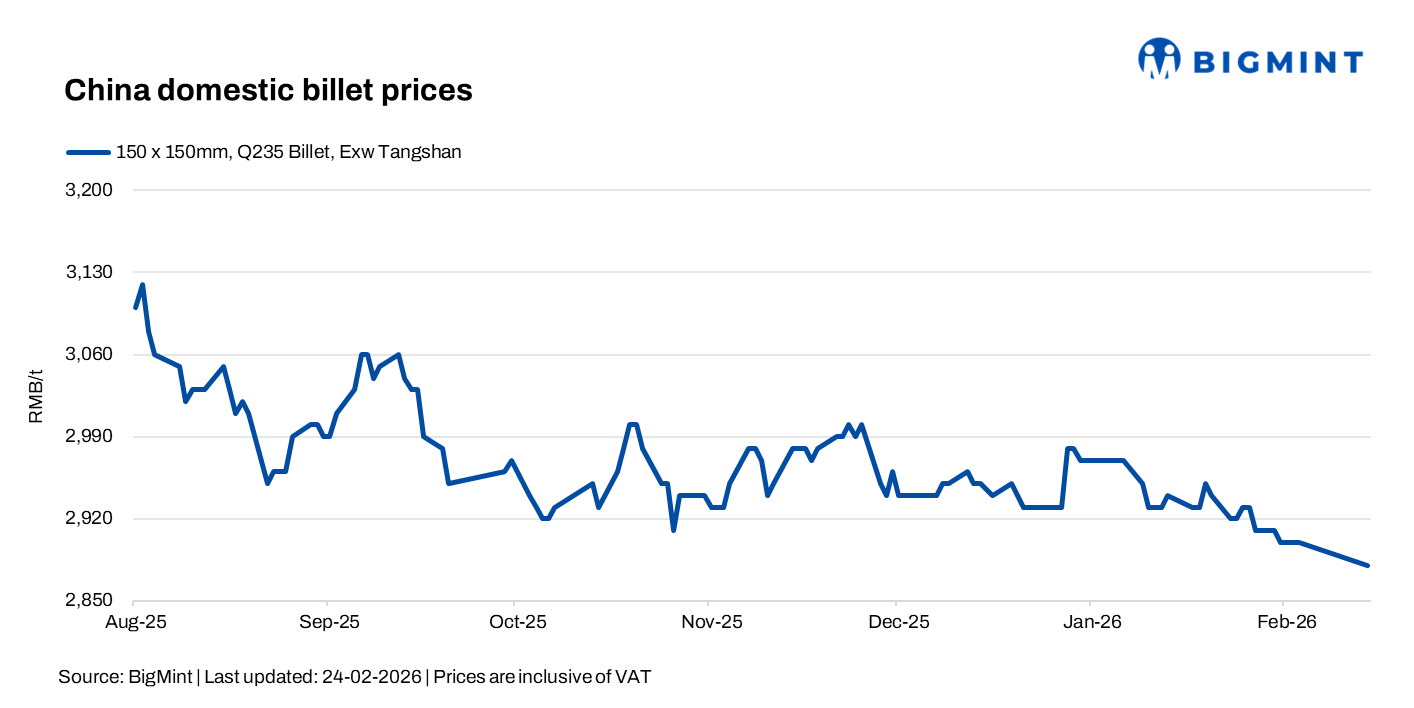Select the Aug-25 x-axis label

[134, 622]
